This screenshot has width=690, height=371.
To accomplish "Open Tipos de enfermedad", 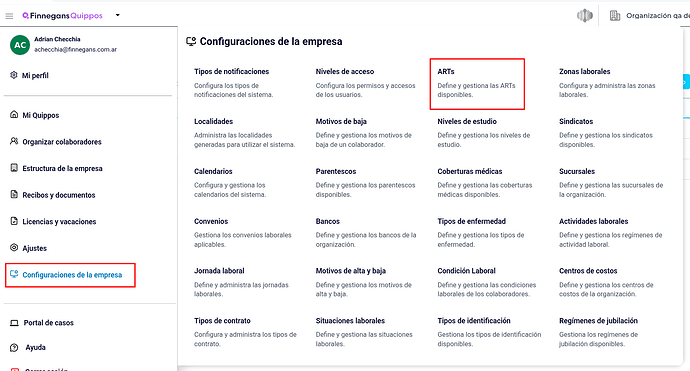I will click(472, 221).
